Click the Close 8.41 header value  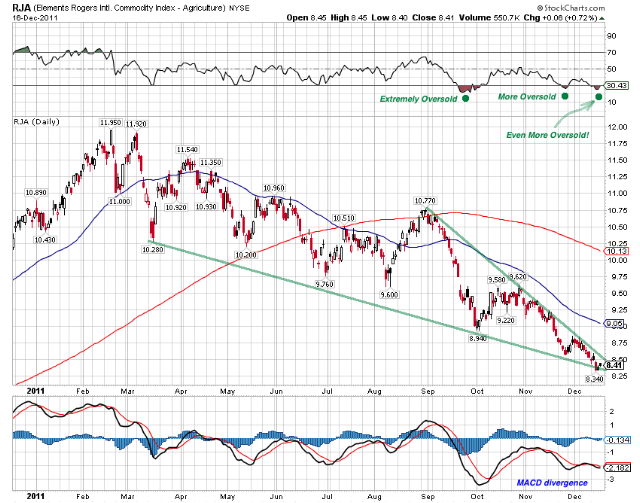(x=433, y=18)
